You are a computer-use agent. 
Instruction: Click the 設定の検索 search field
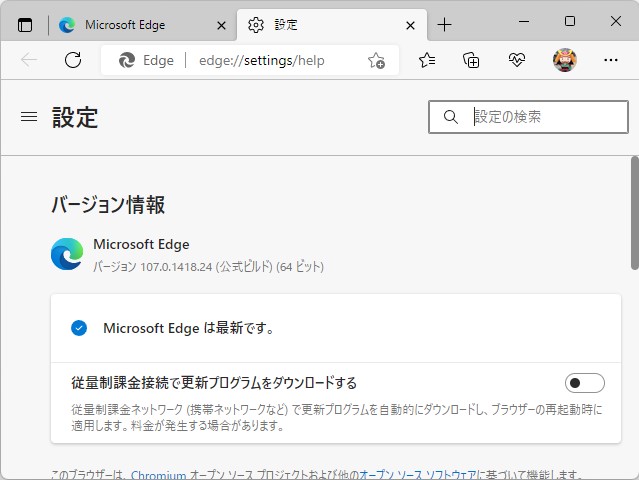click(529, 117)
